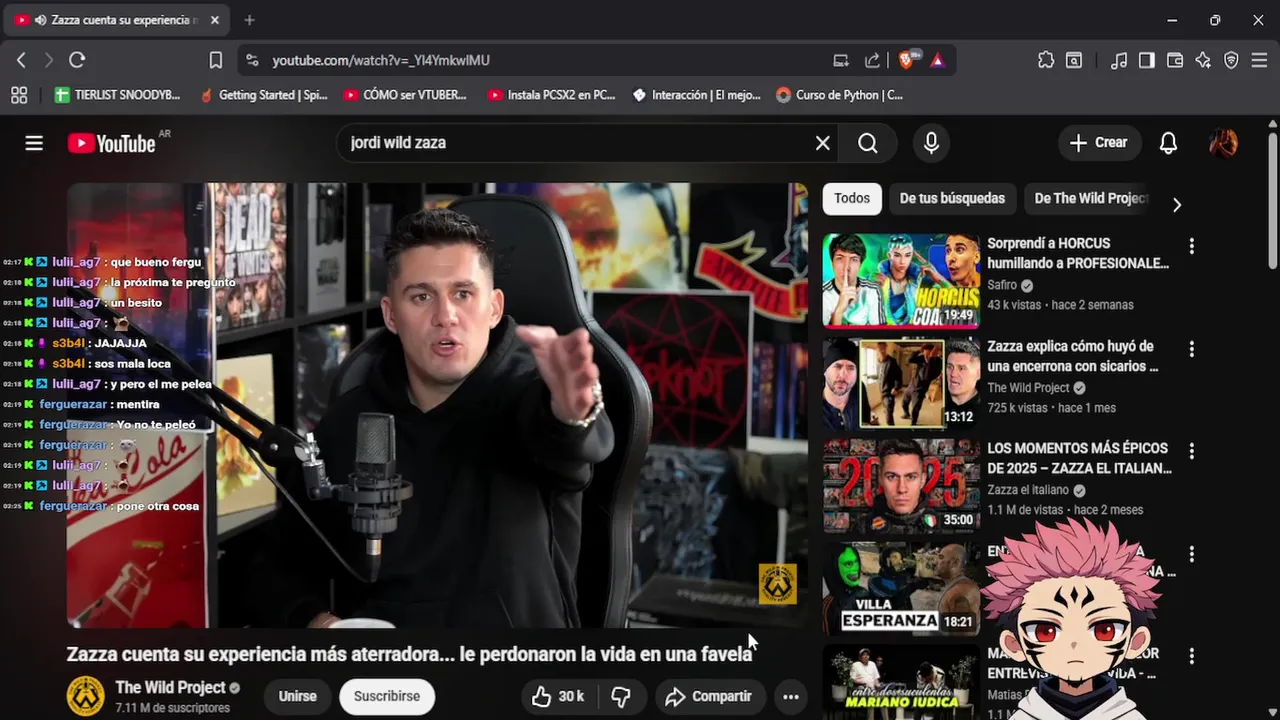Open options menu of Villa Esperanza video
This screenshot has width=1280, height=720.
pyautogui.click(x=1191, y=554)
